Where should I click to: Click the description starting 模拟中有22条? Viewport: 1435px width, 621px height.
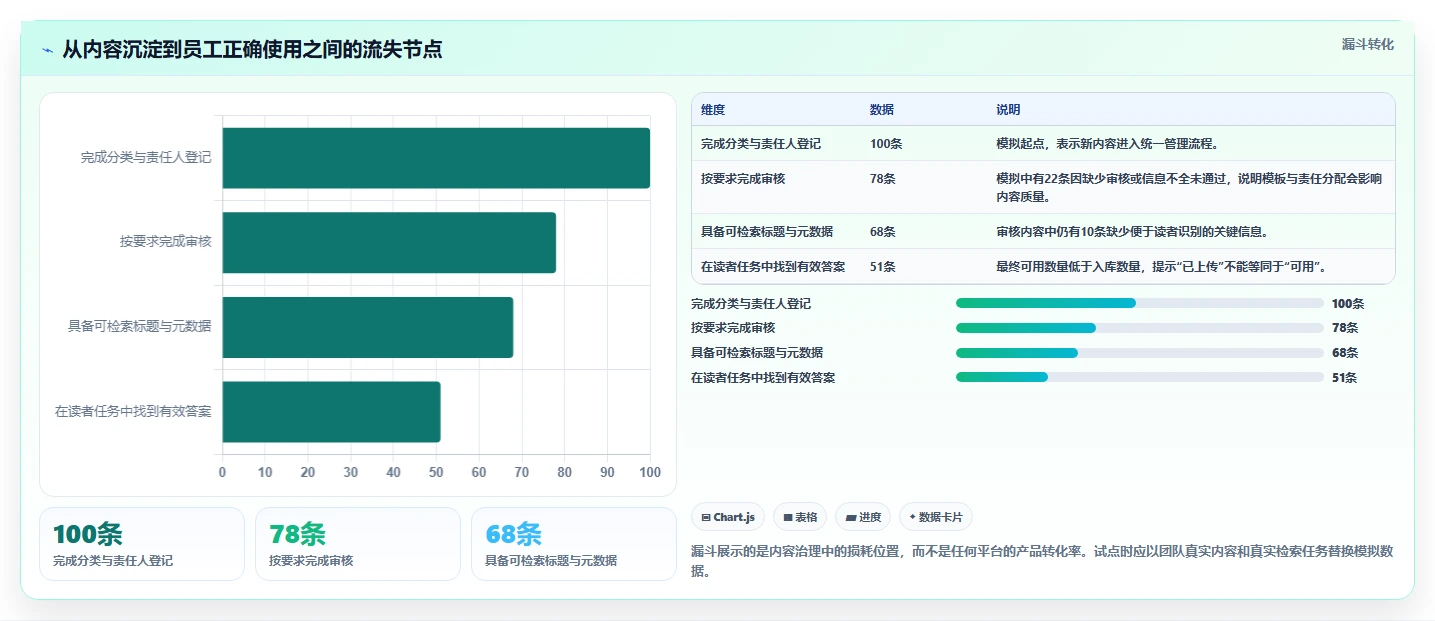point(1189,187)
